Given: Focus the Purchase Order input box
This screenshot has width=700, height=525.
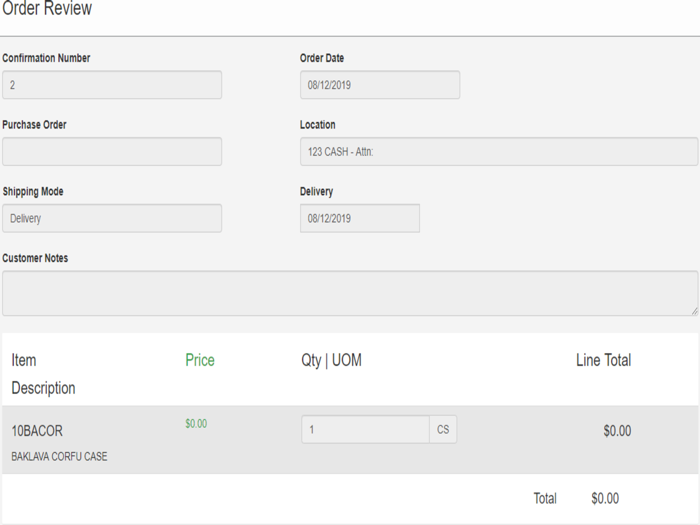Looking at the screenshot, I should 111,152.
